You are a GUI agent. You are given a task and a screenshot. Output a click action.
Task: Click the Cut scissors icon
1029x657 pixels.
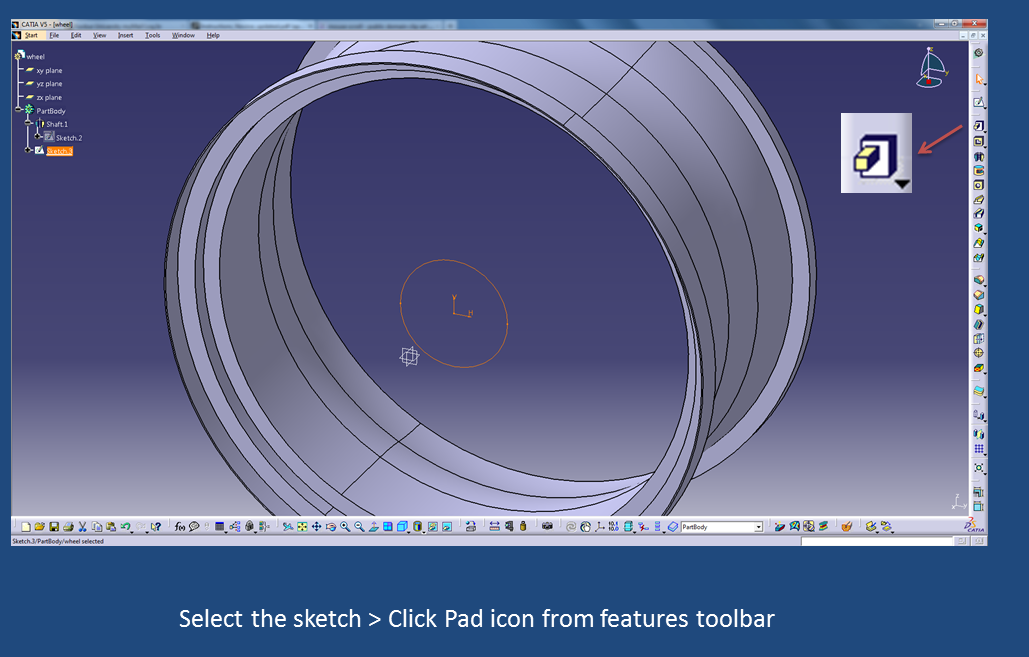click(82, 526)
